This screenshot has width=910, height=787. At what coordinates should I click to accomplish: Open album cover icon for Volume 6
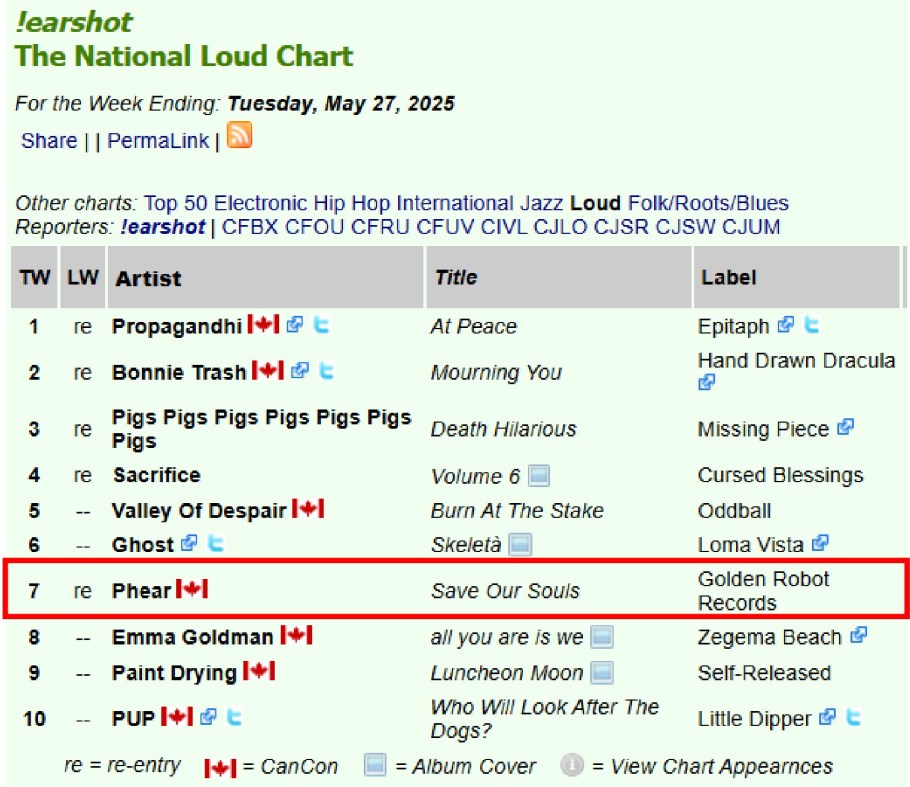[540, 476]
